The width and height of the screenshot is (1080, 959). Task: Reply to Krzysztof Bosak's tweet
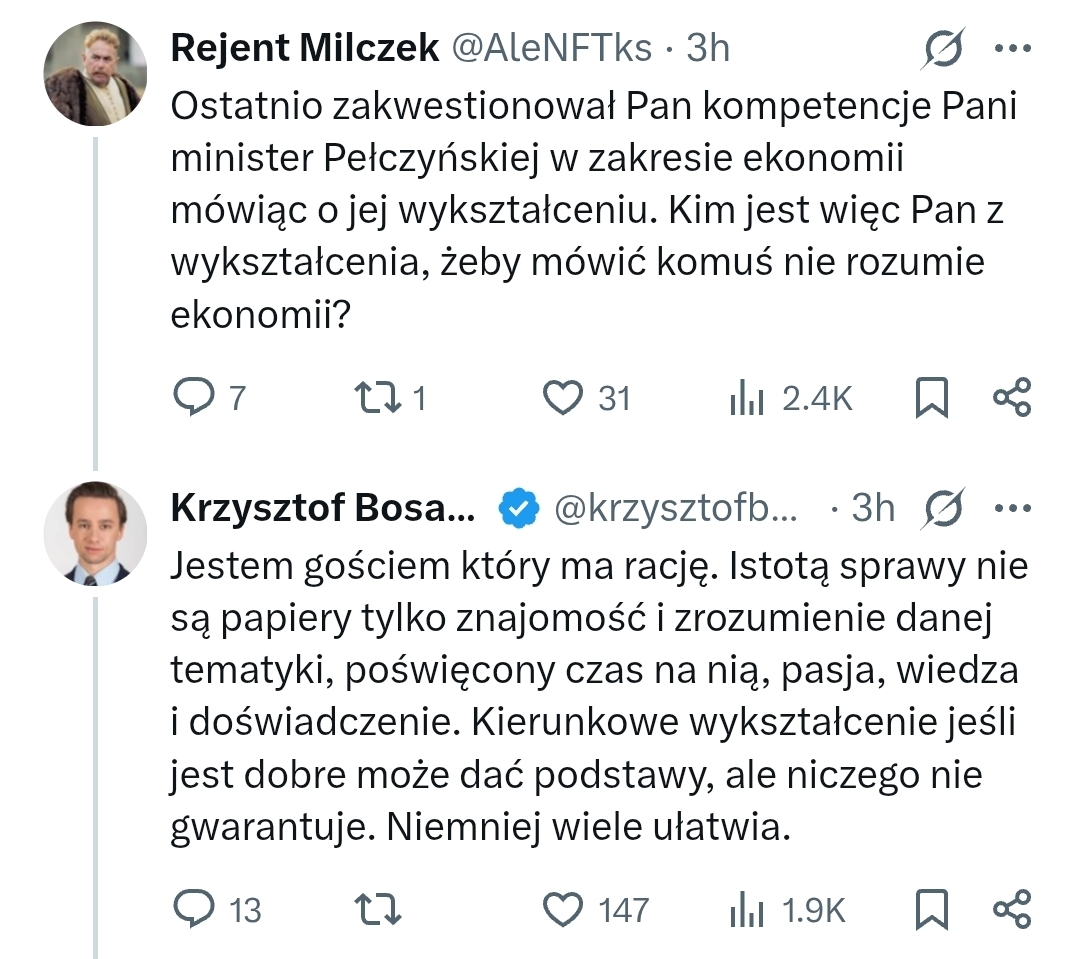point(191,909)
